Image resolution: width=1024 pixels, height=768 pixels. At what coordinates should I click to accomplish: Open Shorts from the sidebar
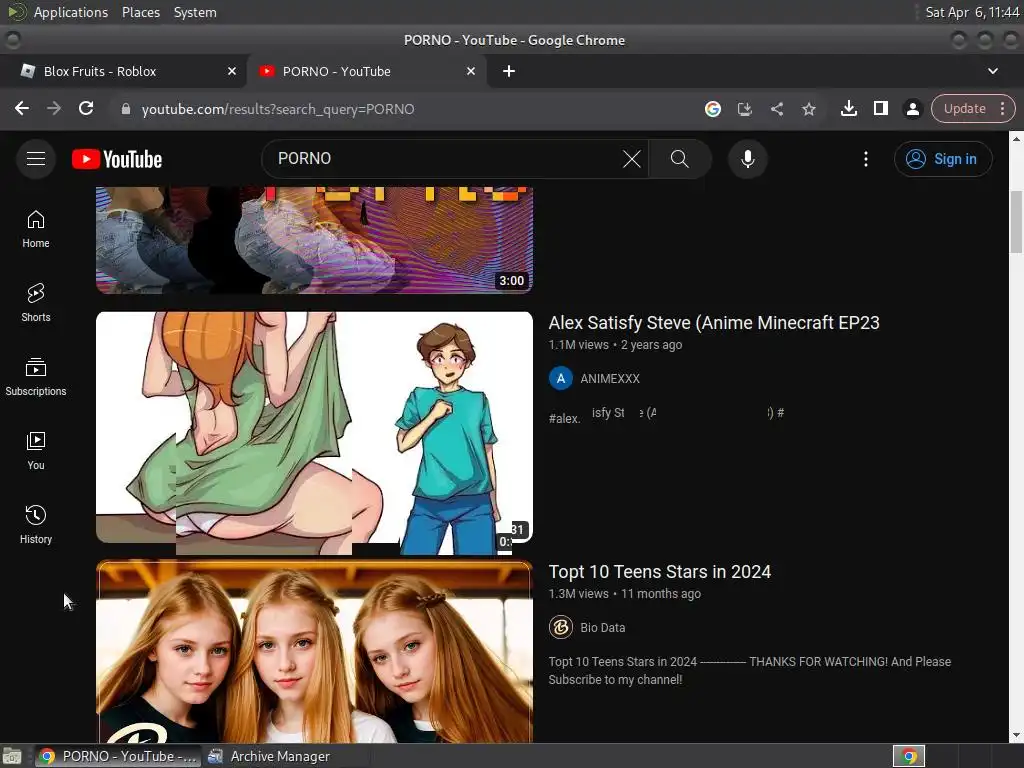35,303
